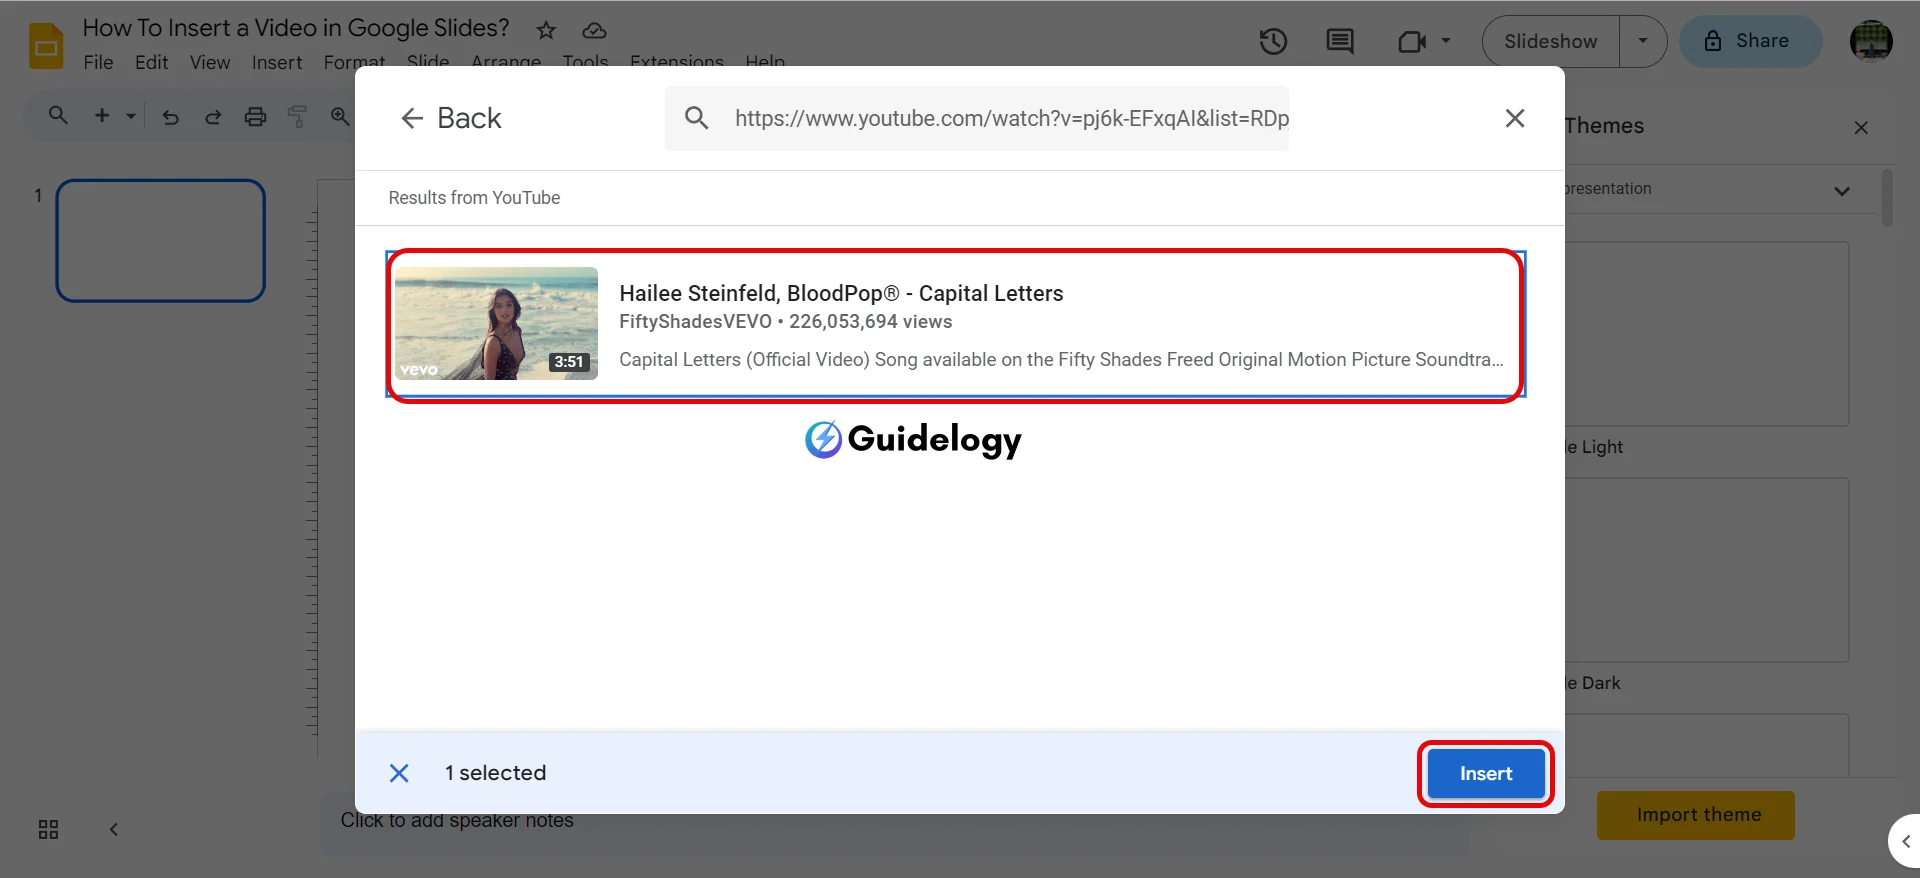The width and height of the screenshot is (1920, 878).
Task: Open the Edit menu
Action: (x=151, y=62)
